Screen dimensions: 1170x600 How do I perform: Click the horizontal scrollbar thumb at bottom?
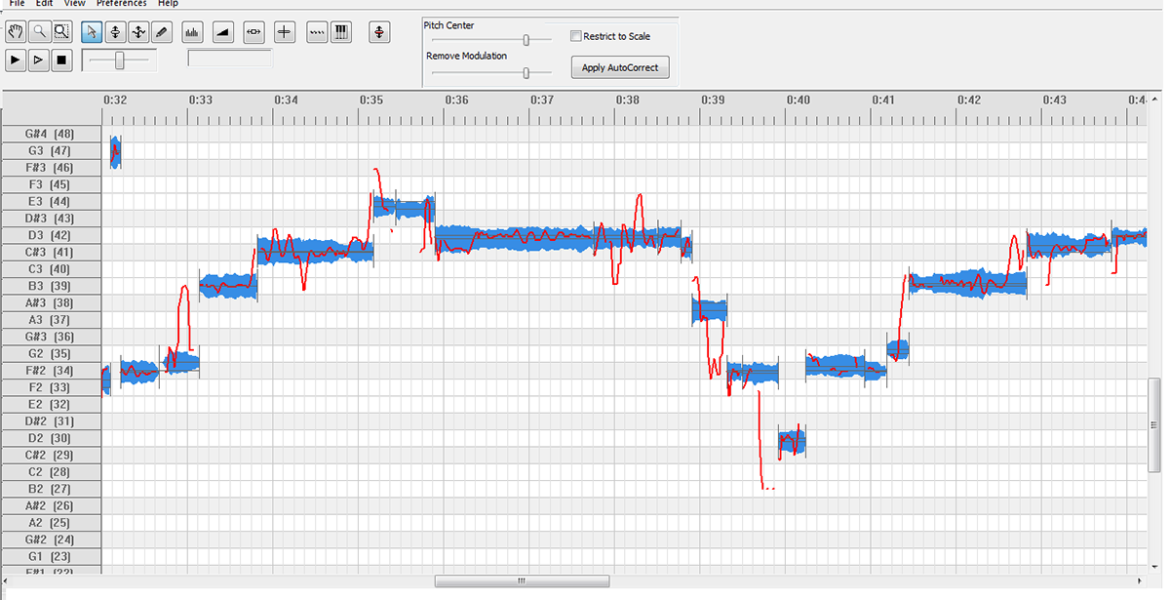(x=521, y=581)
